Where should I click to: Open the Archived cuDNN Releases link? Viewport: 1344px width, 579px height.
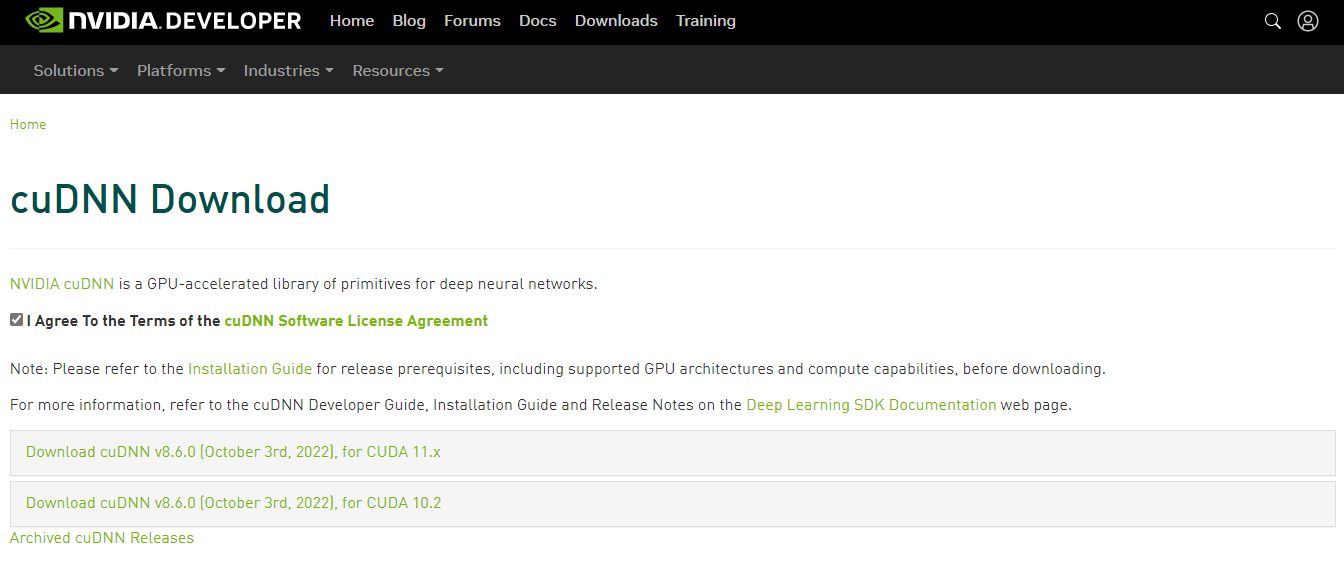pyautogui.click(x=102, y=538)
